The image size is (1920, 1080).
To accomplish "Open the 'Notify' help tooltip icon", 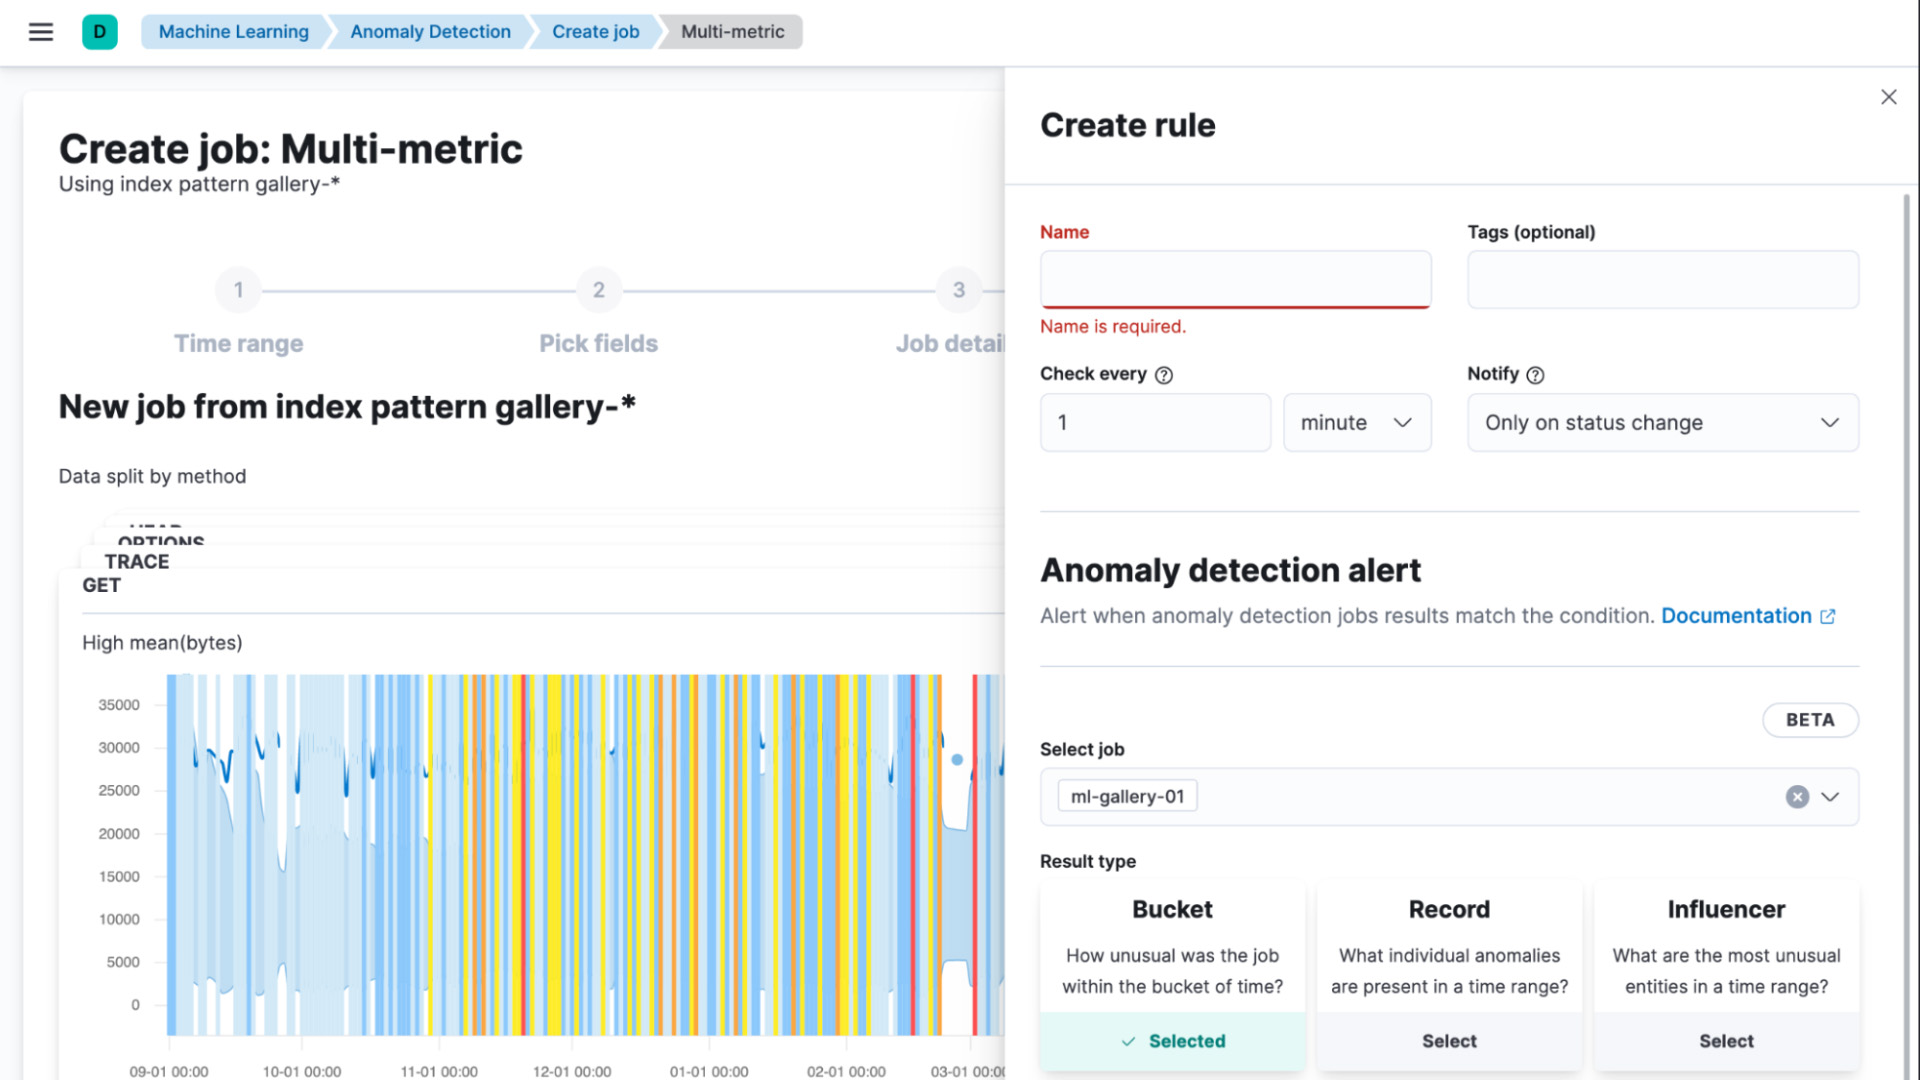I will (x=1537, y=375).
